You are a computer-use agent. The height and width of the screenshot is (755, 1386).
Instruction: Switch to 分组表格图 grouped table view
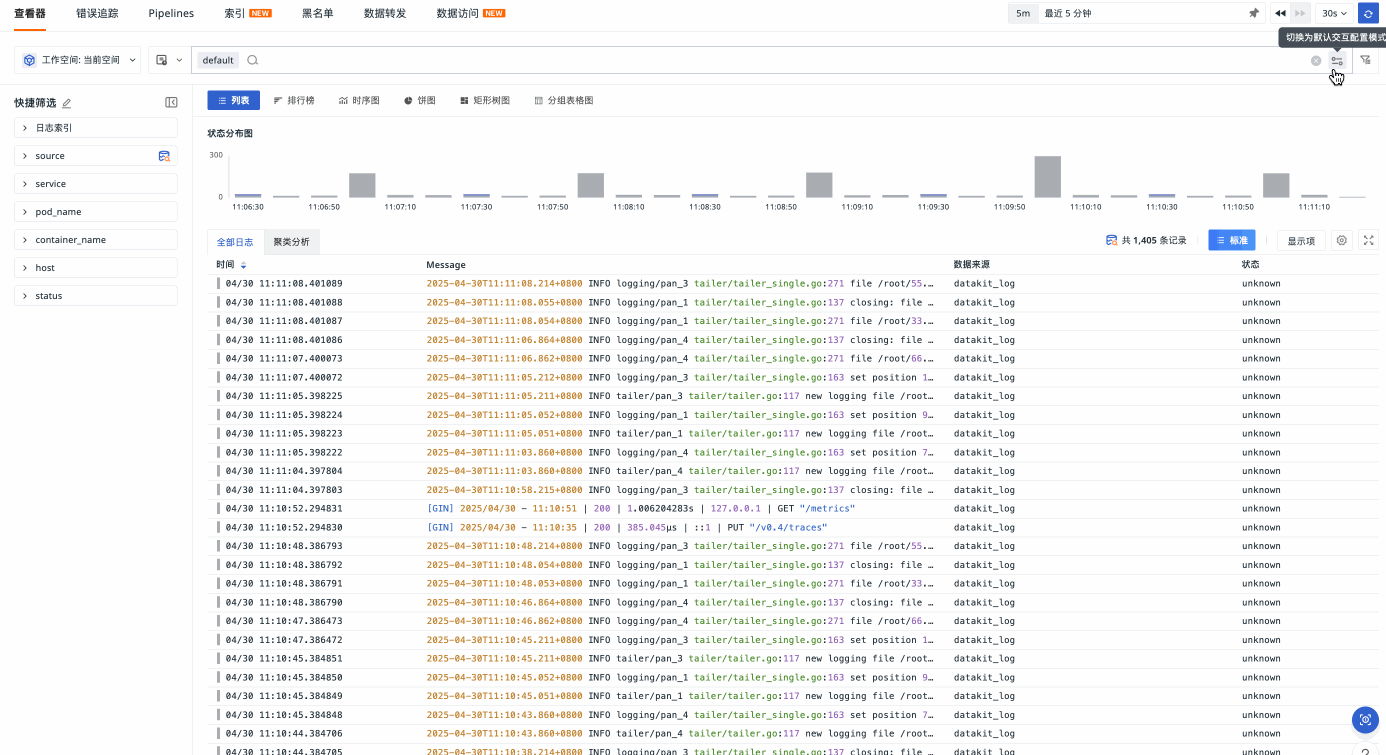(x=564, y=101)
